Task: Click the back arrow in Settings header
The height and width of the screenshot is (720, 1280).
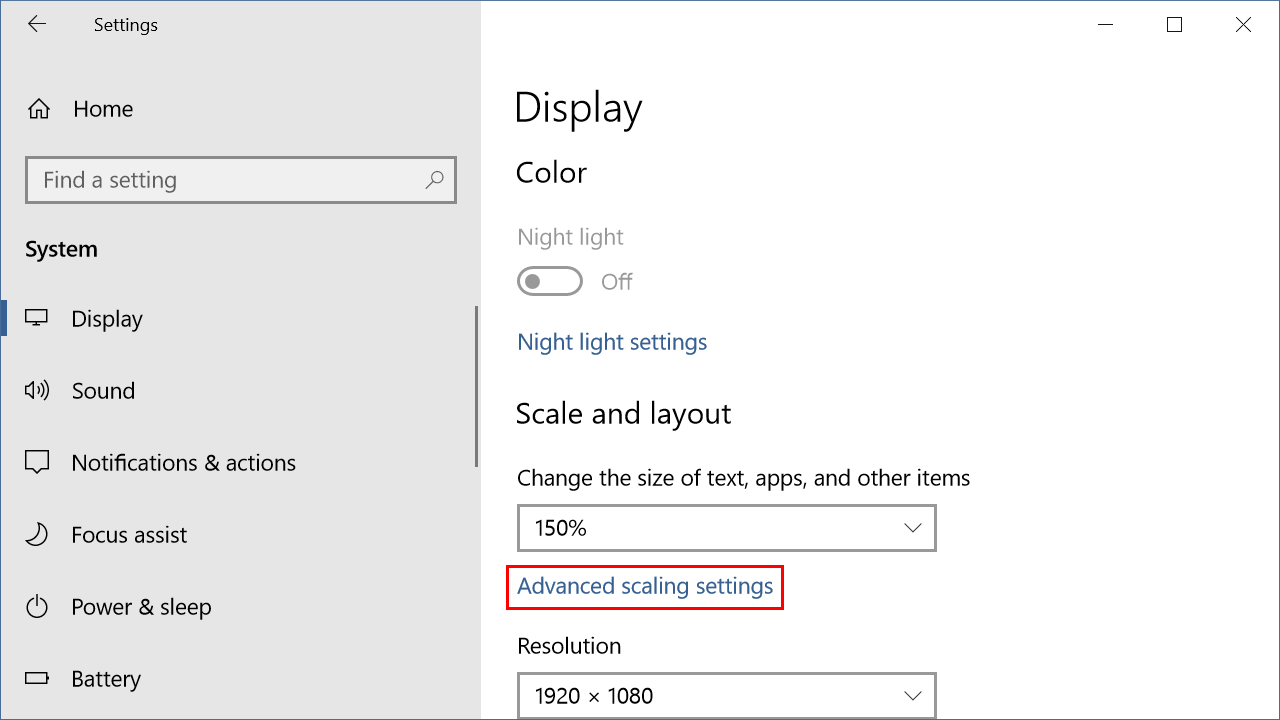Action: pyautogui.click(x=37, y=25)
